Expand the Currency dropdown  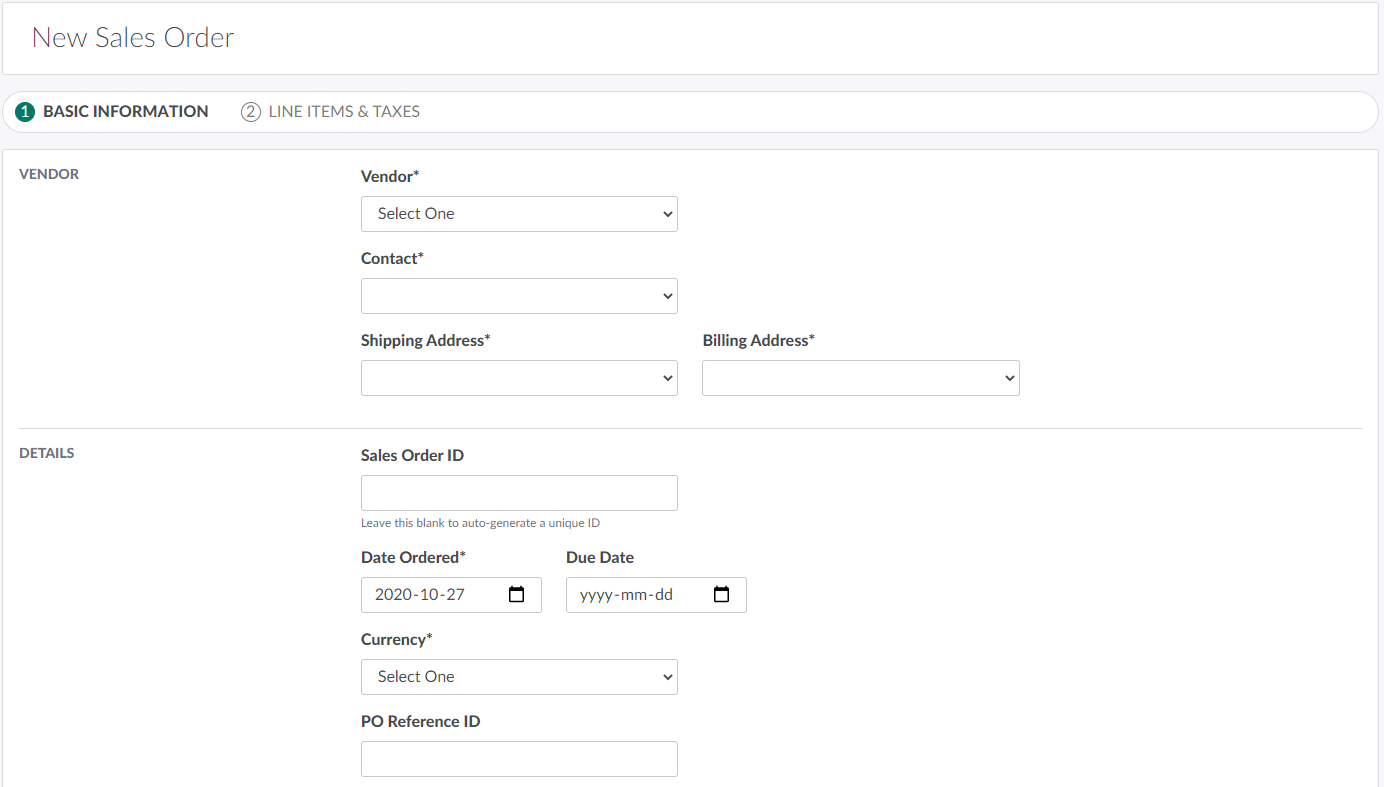click(519, 677)
